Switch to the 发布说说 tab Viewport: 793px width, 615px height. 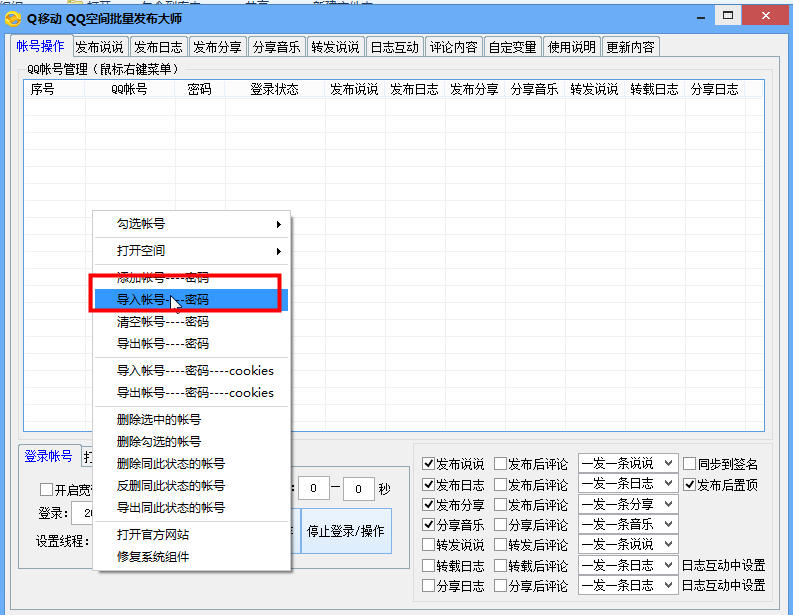pyautogui.click(x=100, y=47)
